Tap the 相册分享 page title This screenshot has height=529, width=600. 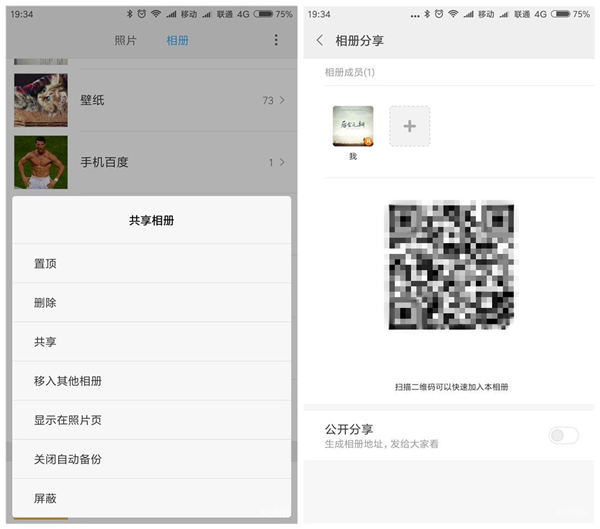pyautogui.click(x=359, y=40)
